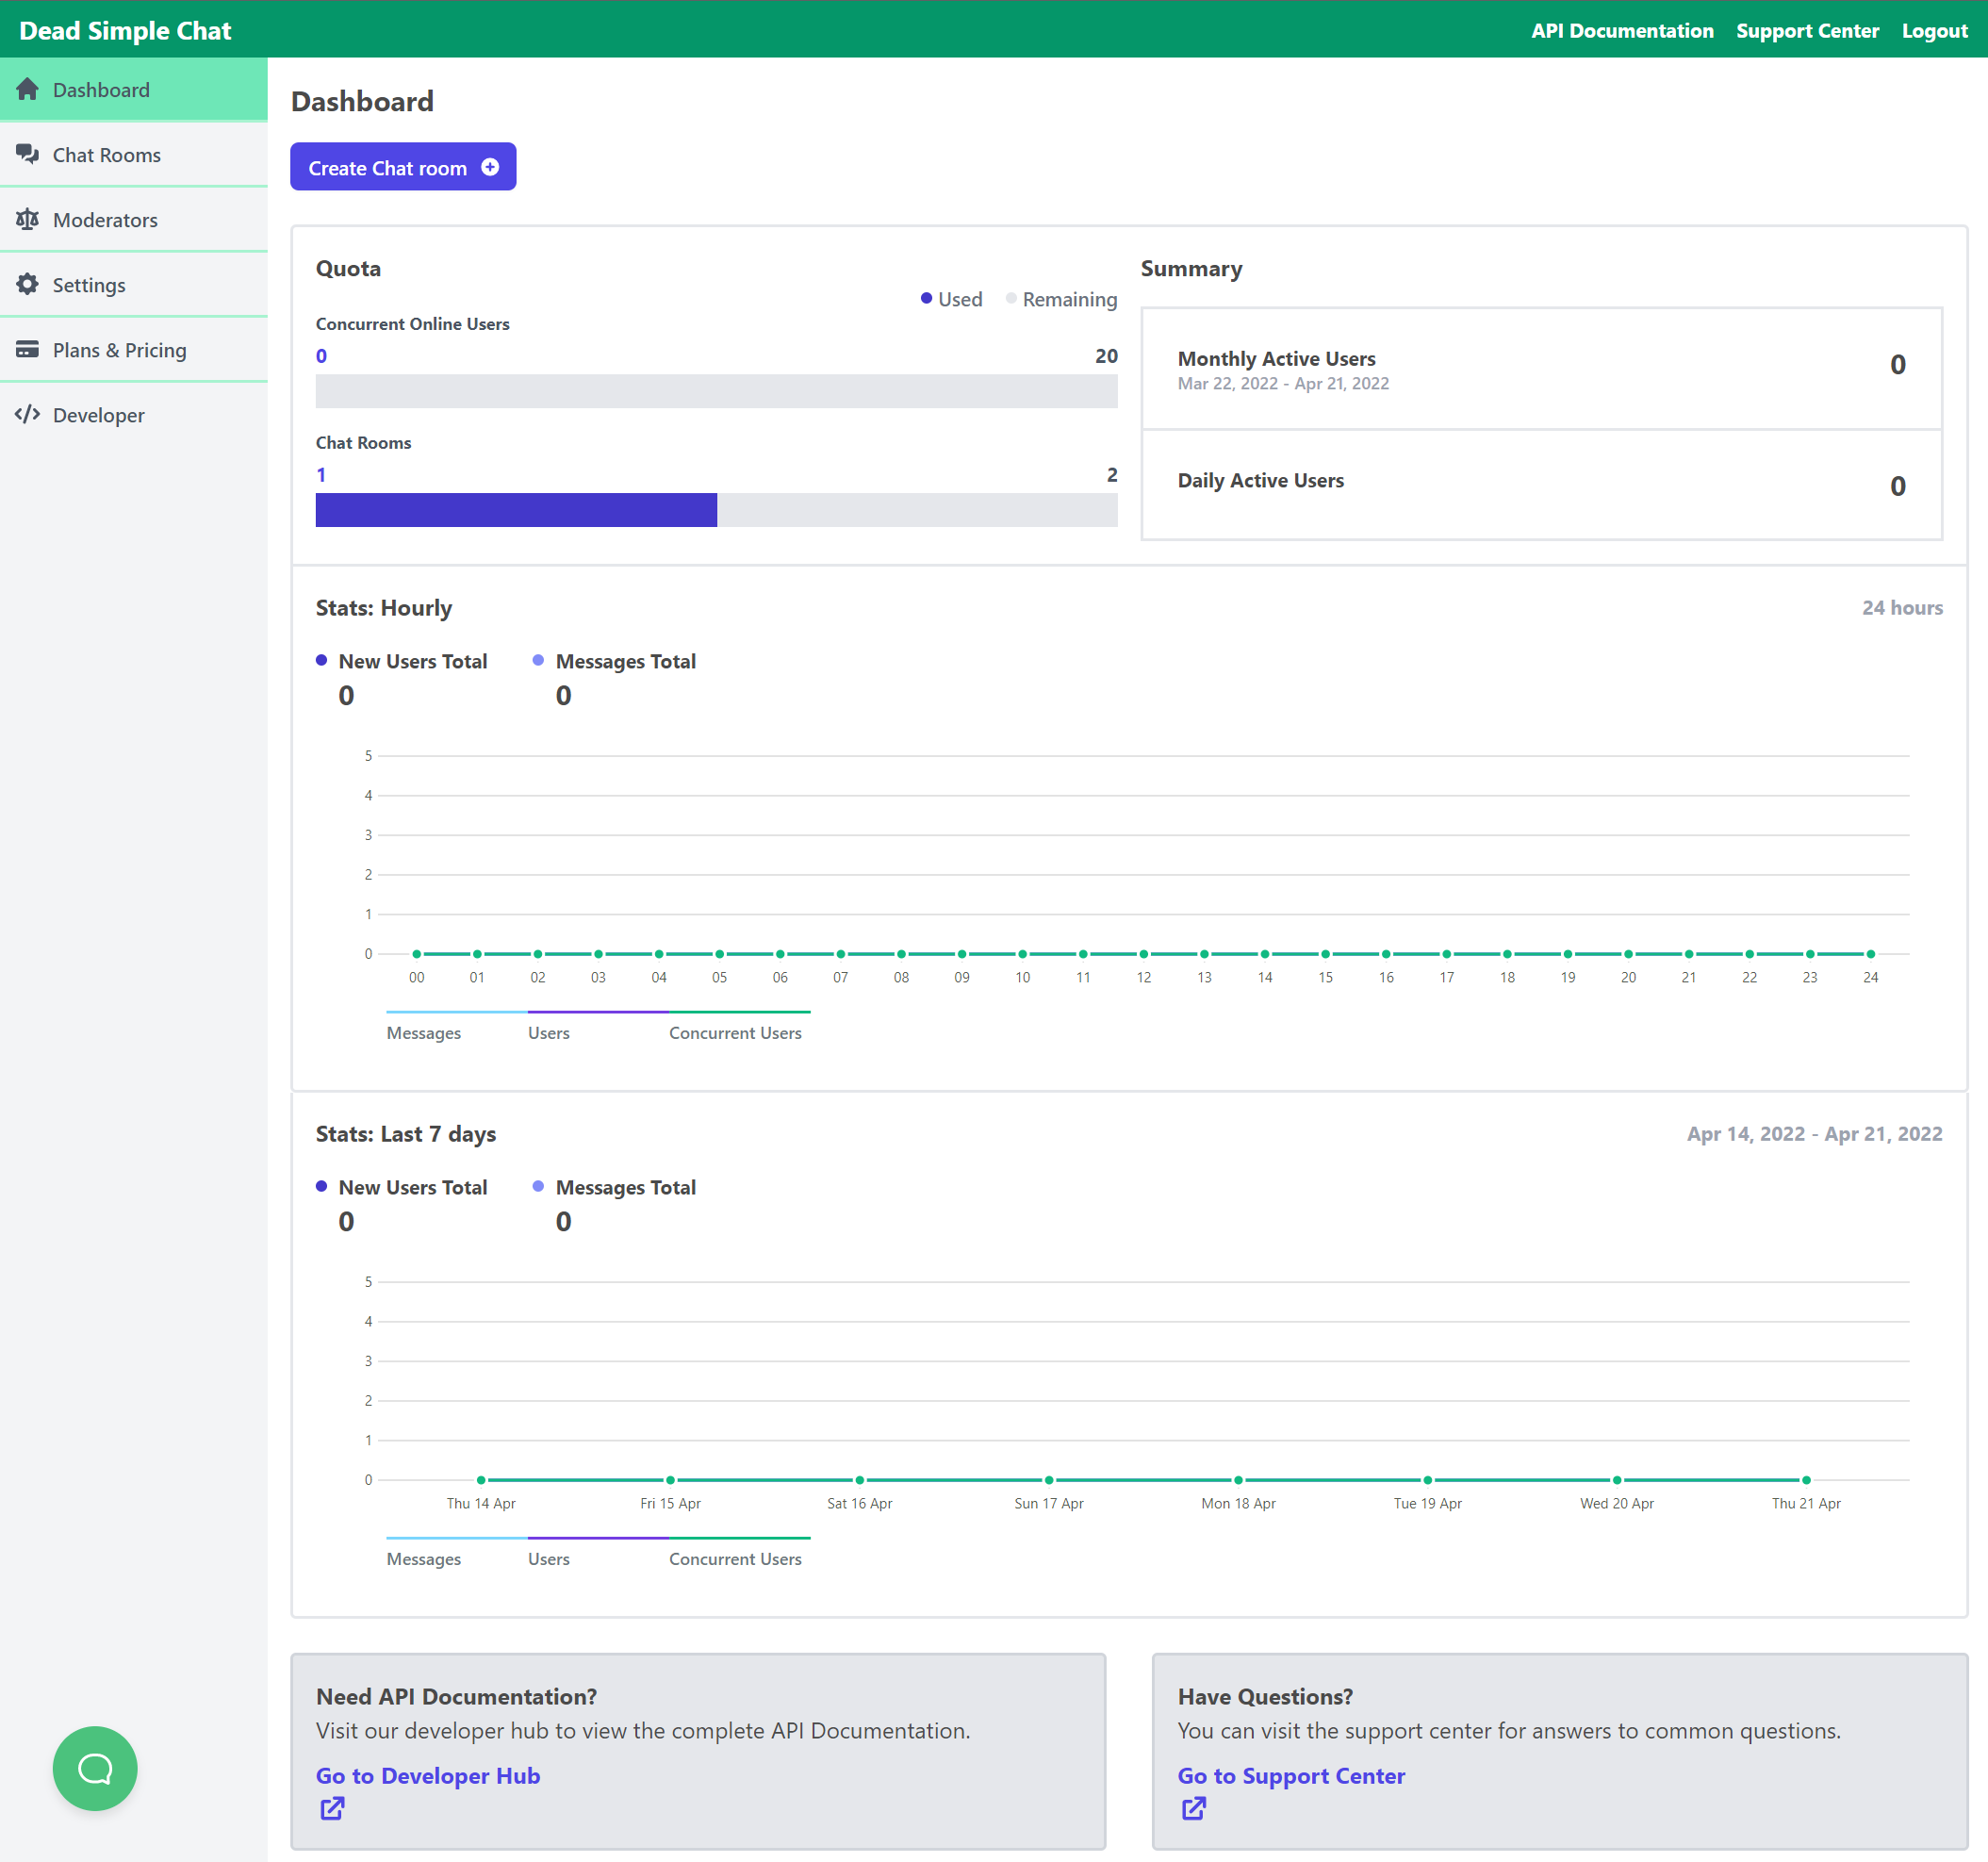
Task: Click 7-day chart point for Sun 17 Apr
Action: [x=1048, y=1480]
